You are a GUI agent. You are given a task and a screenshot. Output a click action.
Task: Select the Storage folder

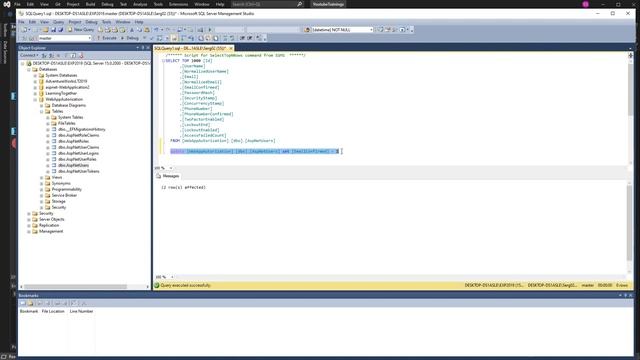58,201
